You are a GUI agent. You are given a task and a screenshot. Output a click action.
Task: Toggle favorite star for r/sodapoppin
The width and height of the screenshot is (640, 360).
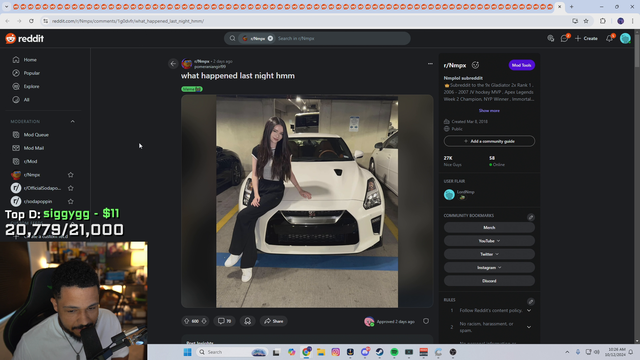[x=71, y=201]
